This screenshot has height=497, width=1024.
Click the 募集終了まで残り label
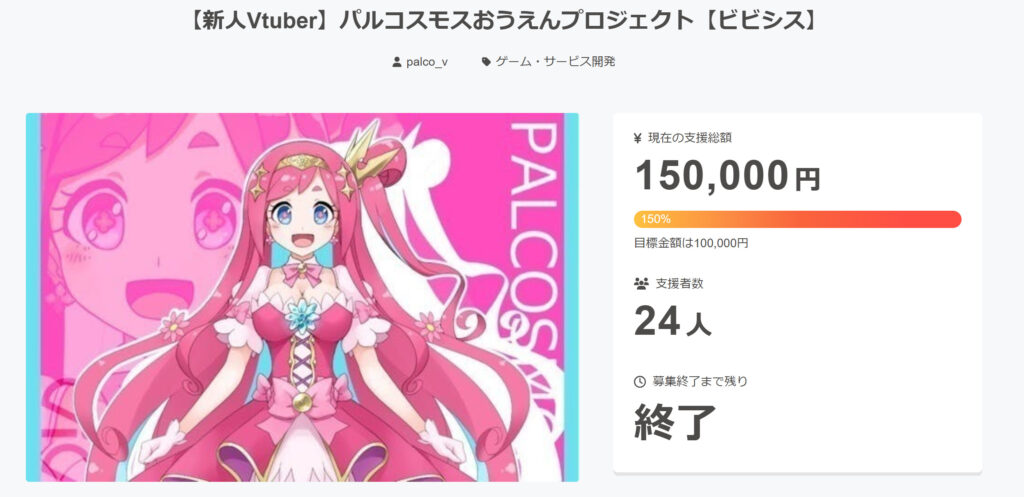tap(699, 381)
